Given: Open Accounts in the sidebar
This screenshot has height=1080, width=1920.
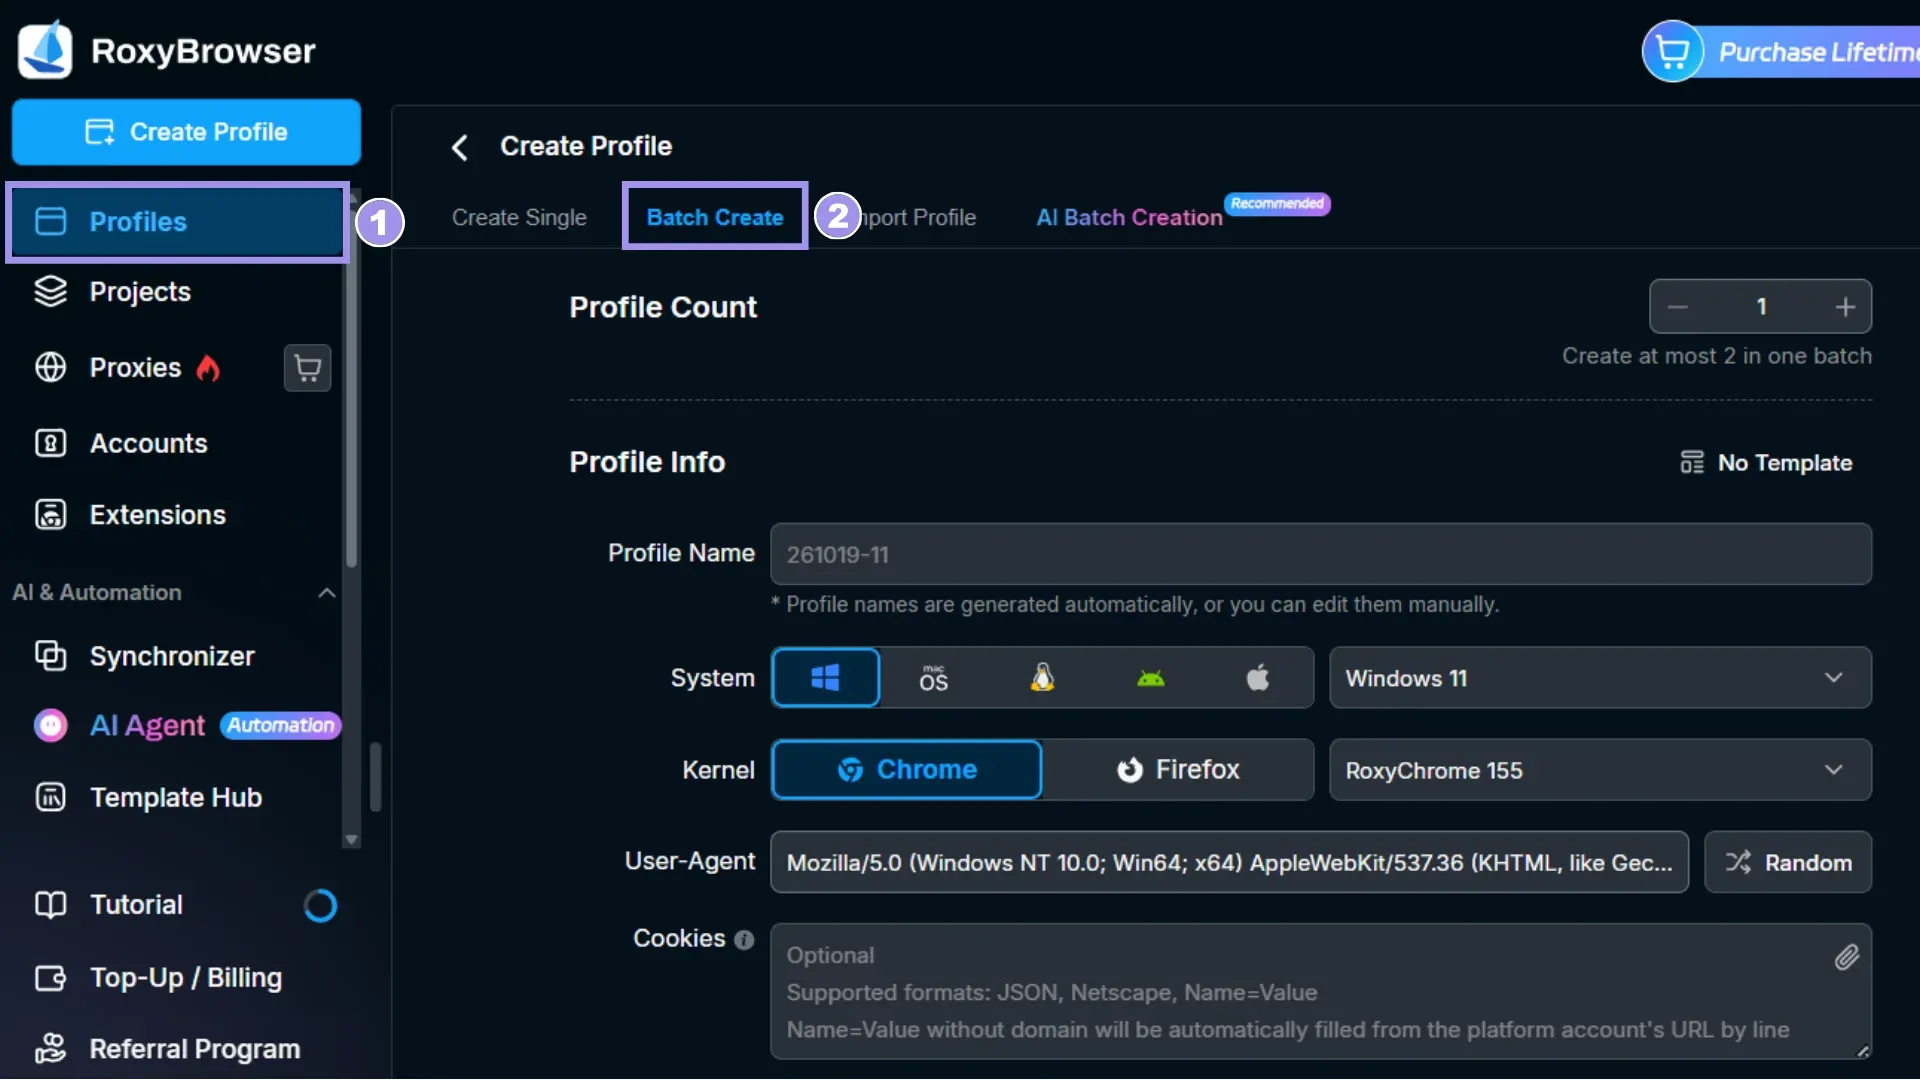Looking at the screenshot, I should 148,443.
